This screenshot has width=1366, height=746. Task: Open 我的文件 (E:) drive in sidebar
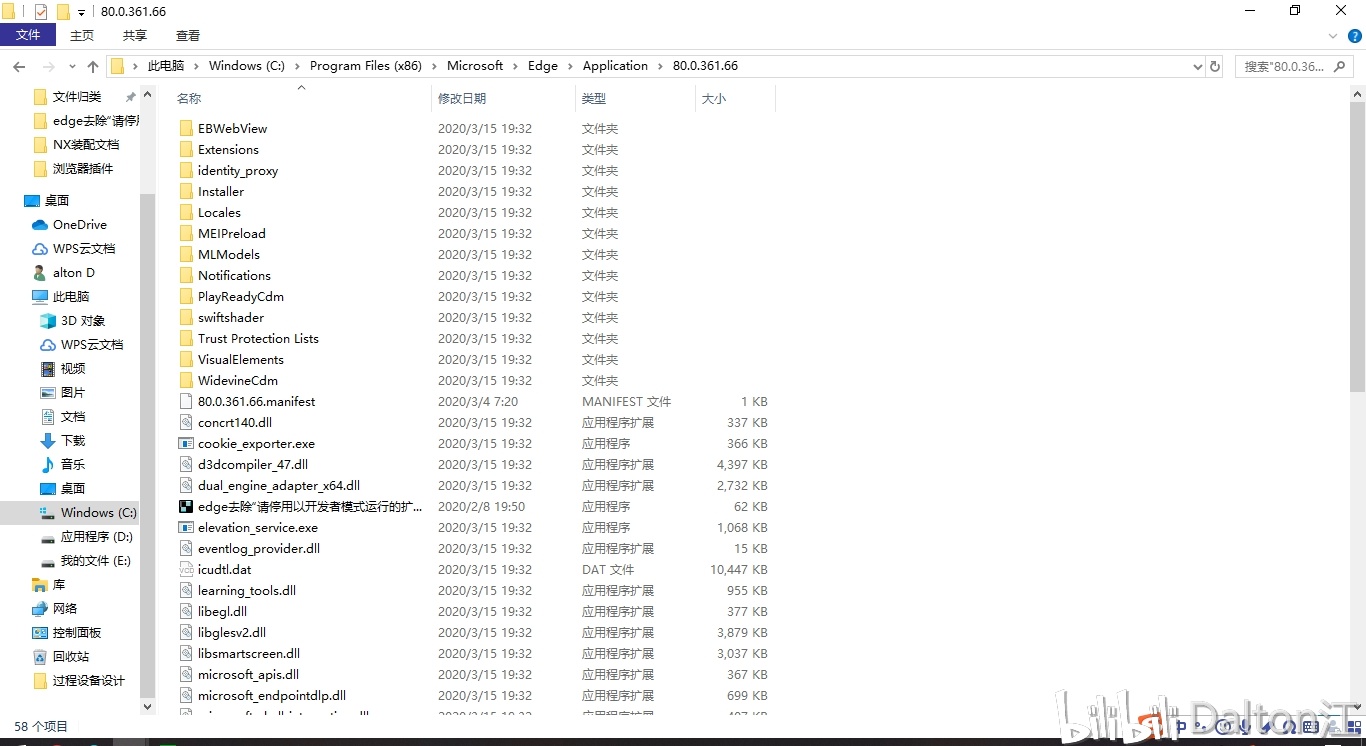[95, 560]
